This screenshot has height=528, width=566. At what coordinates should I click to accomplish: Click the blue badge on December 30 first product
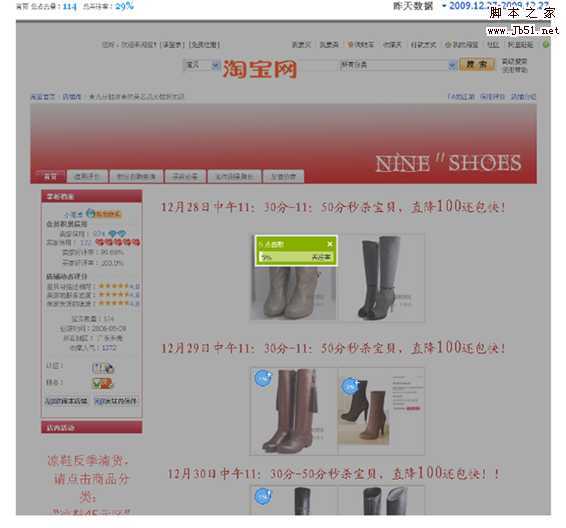click(x=263, y=497)
